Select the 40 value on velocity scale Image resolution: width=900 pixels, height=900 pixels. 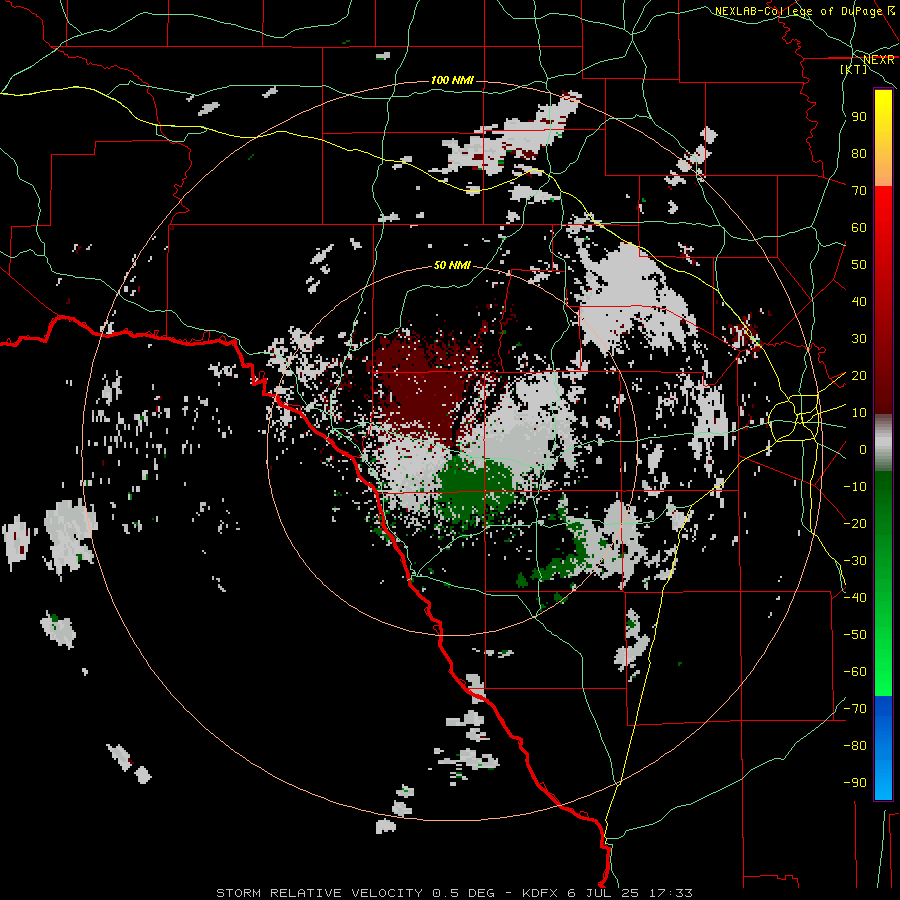click(x=859, y=301)
